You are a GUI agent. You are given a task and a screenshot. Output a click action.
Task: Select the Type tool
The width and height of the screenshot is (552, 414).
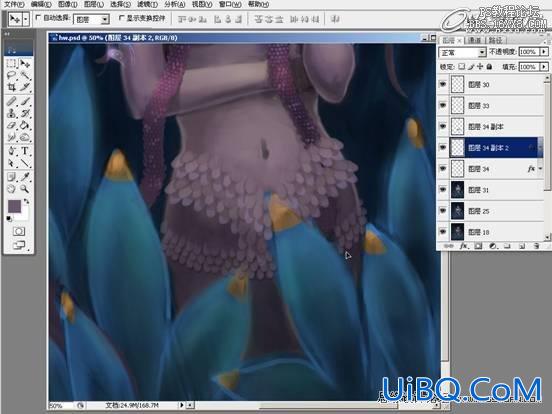tap(25, 151)
